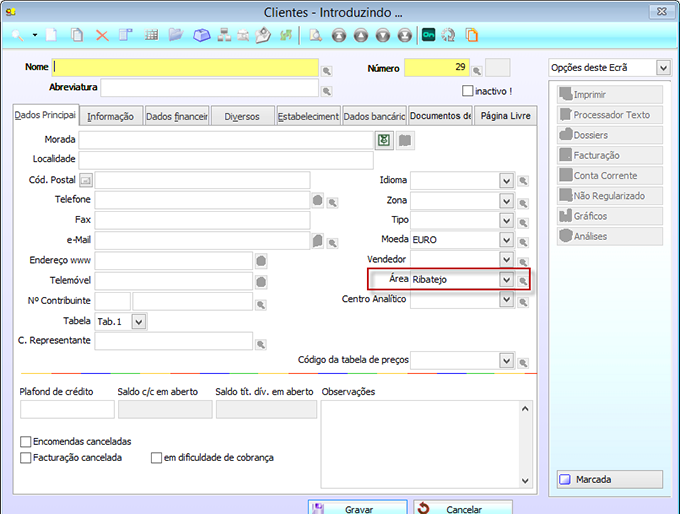Click green map icon beside Morada

pyautogui.click(x=384, y=140)
